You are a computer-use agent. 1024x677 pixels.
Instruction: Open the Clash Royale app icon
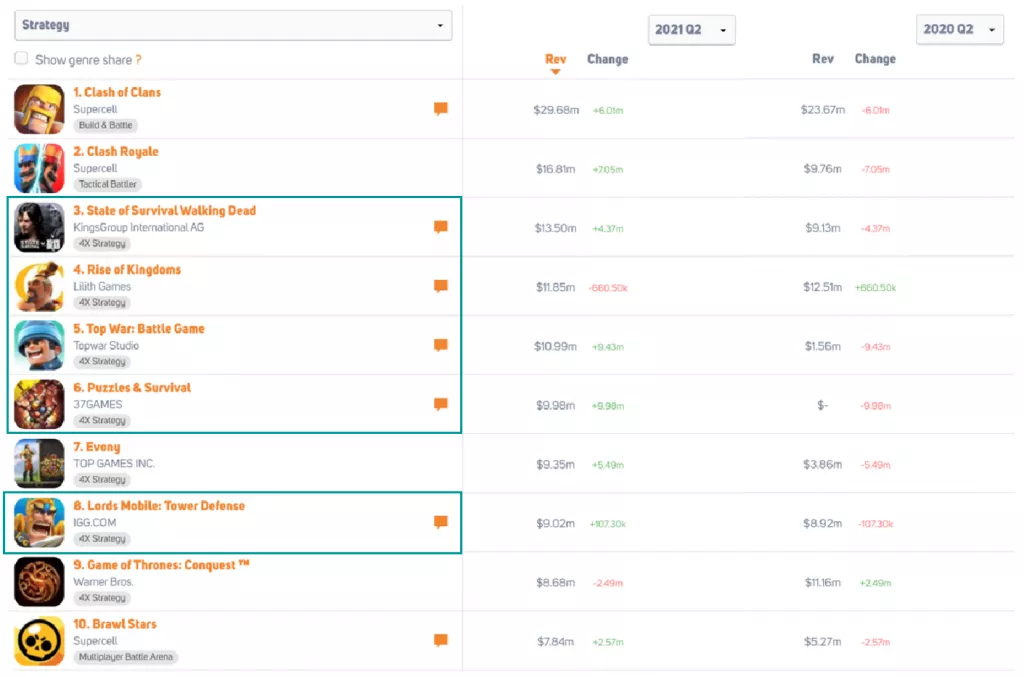pos(39,168)
